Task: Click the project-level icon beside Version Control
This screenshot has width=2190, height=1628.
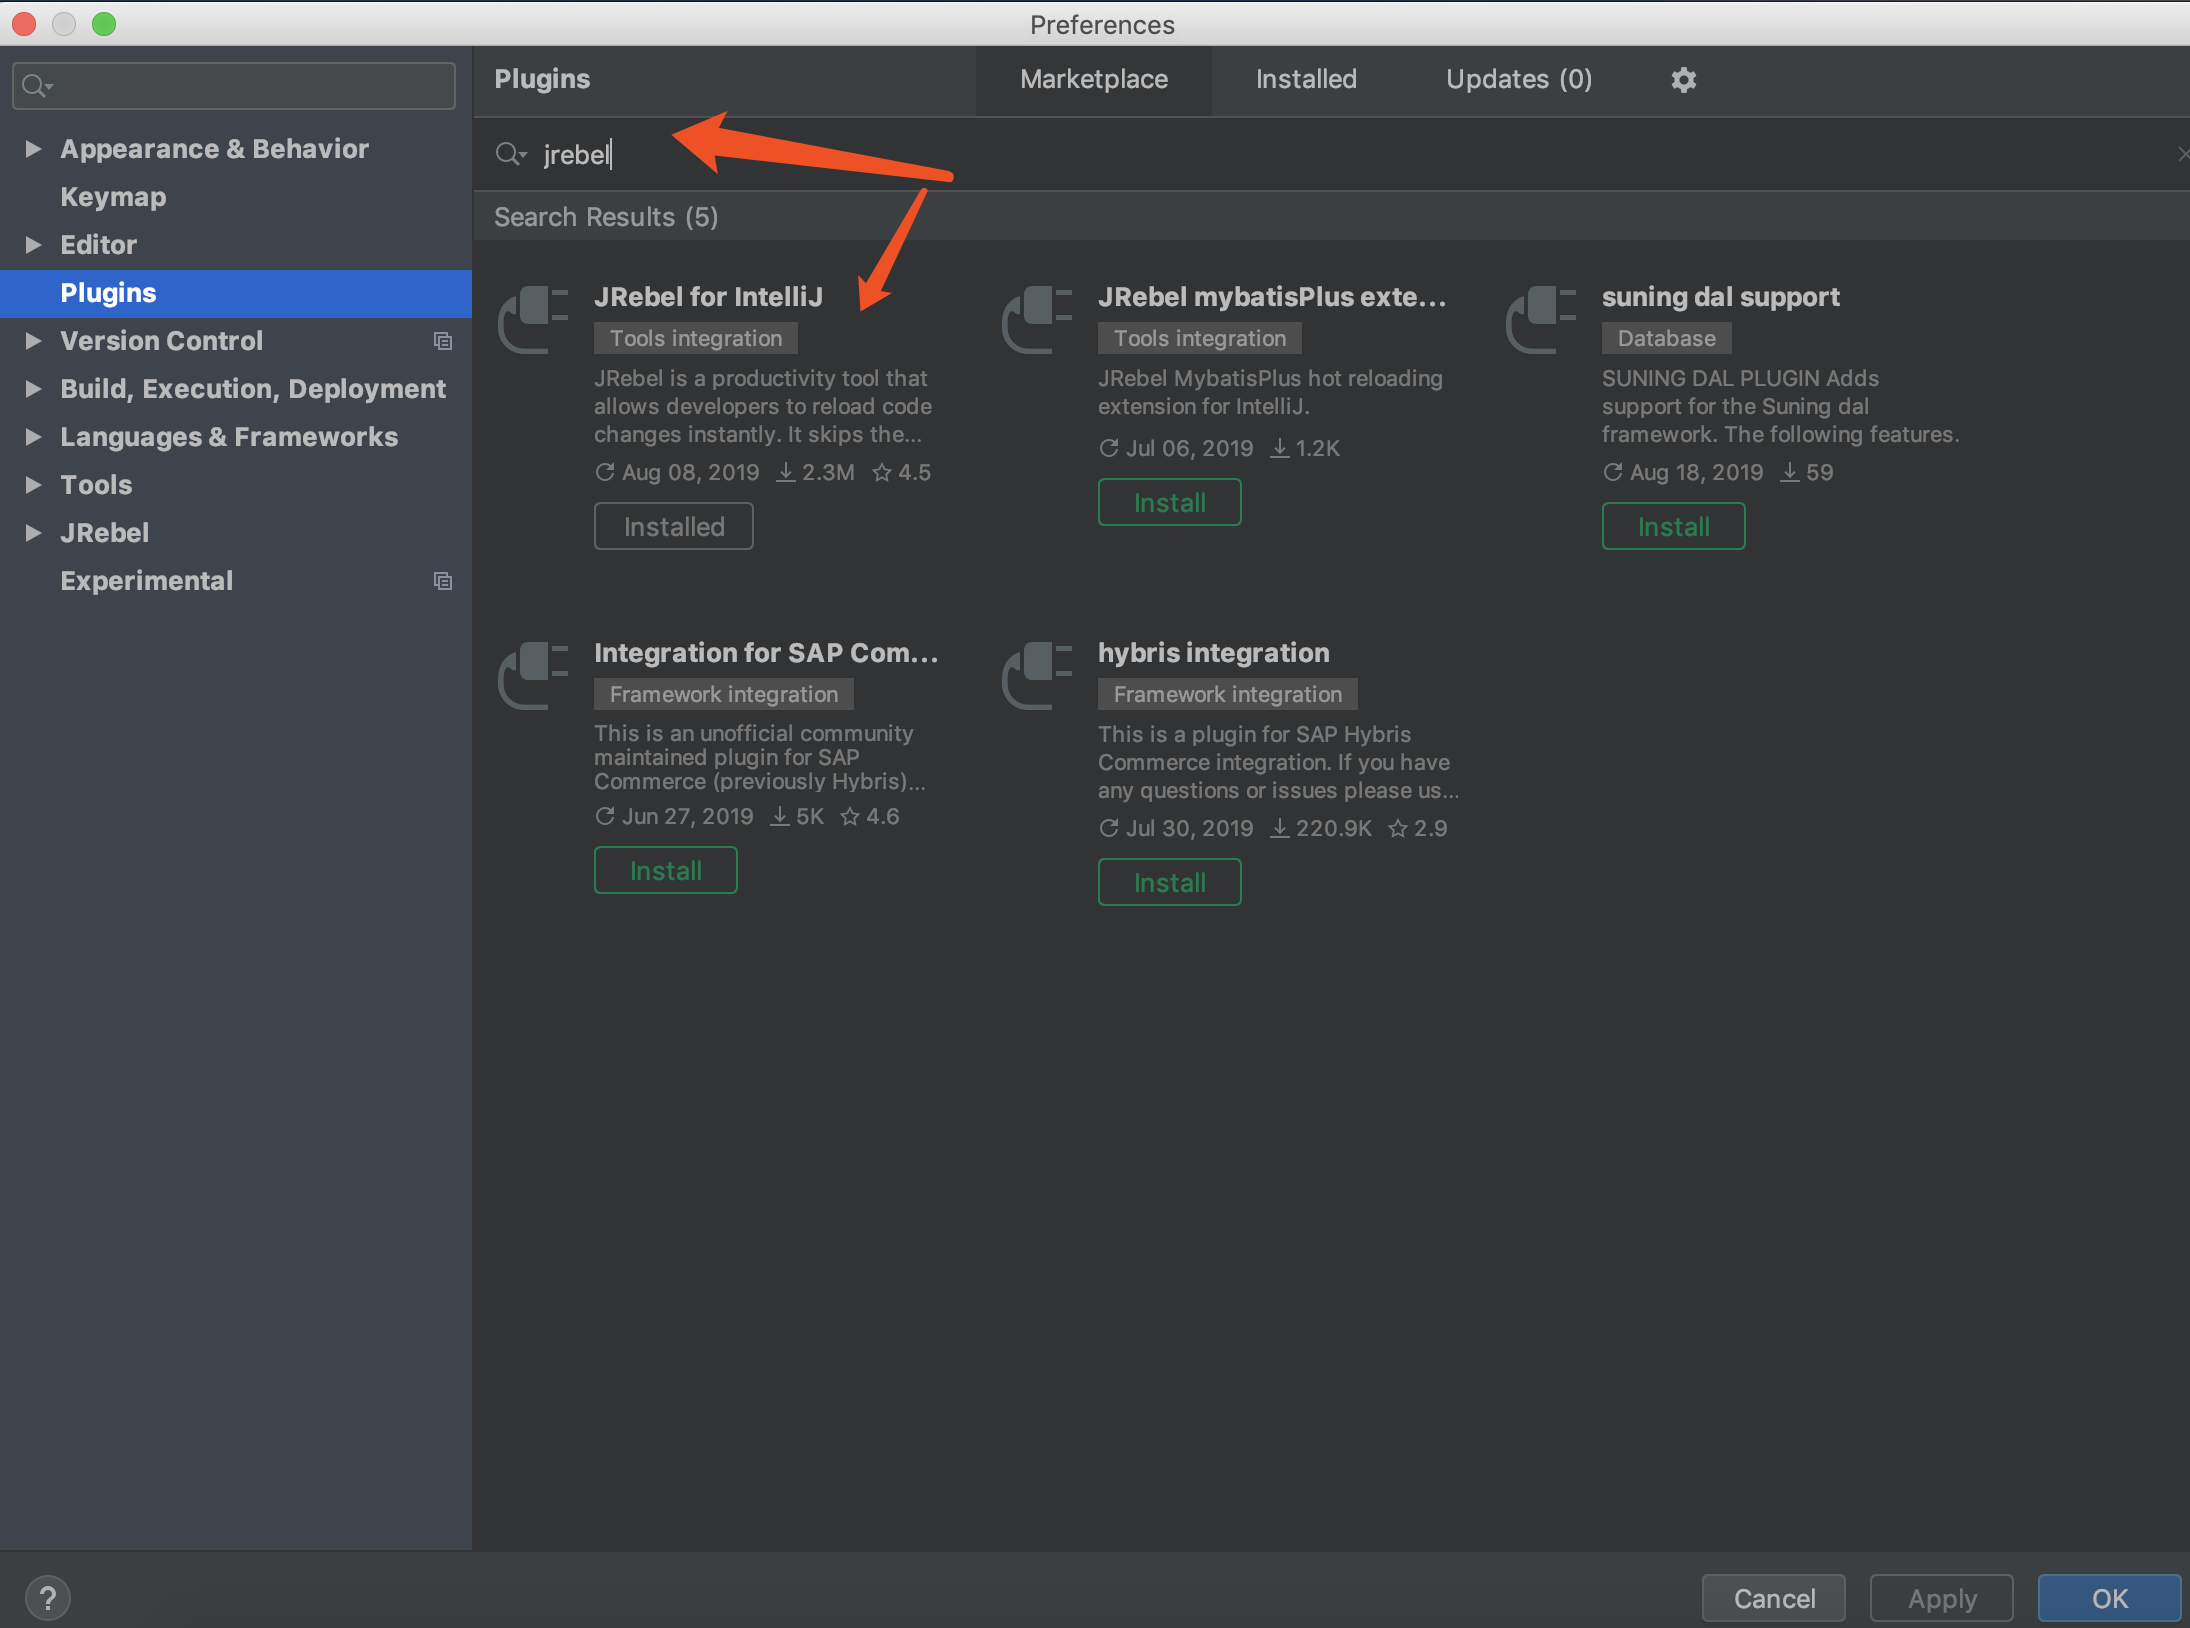Action: [442, 341]
